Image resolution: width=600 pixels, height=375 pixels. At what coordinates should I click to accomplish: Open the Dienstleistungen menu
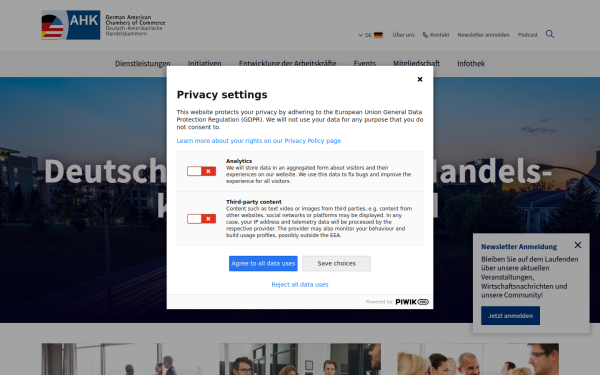click(143, 63)
